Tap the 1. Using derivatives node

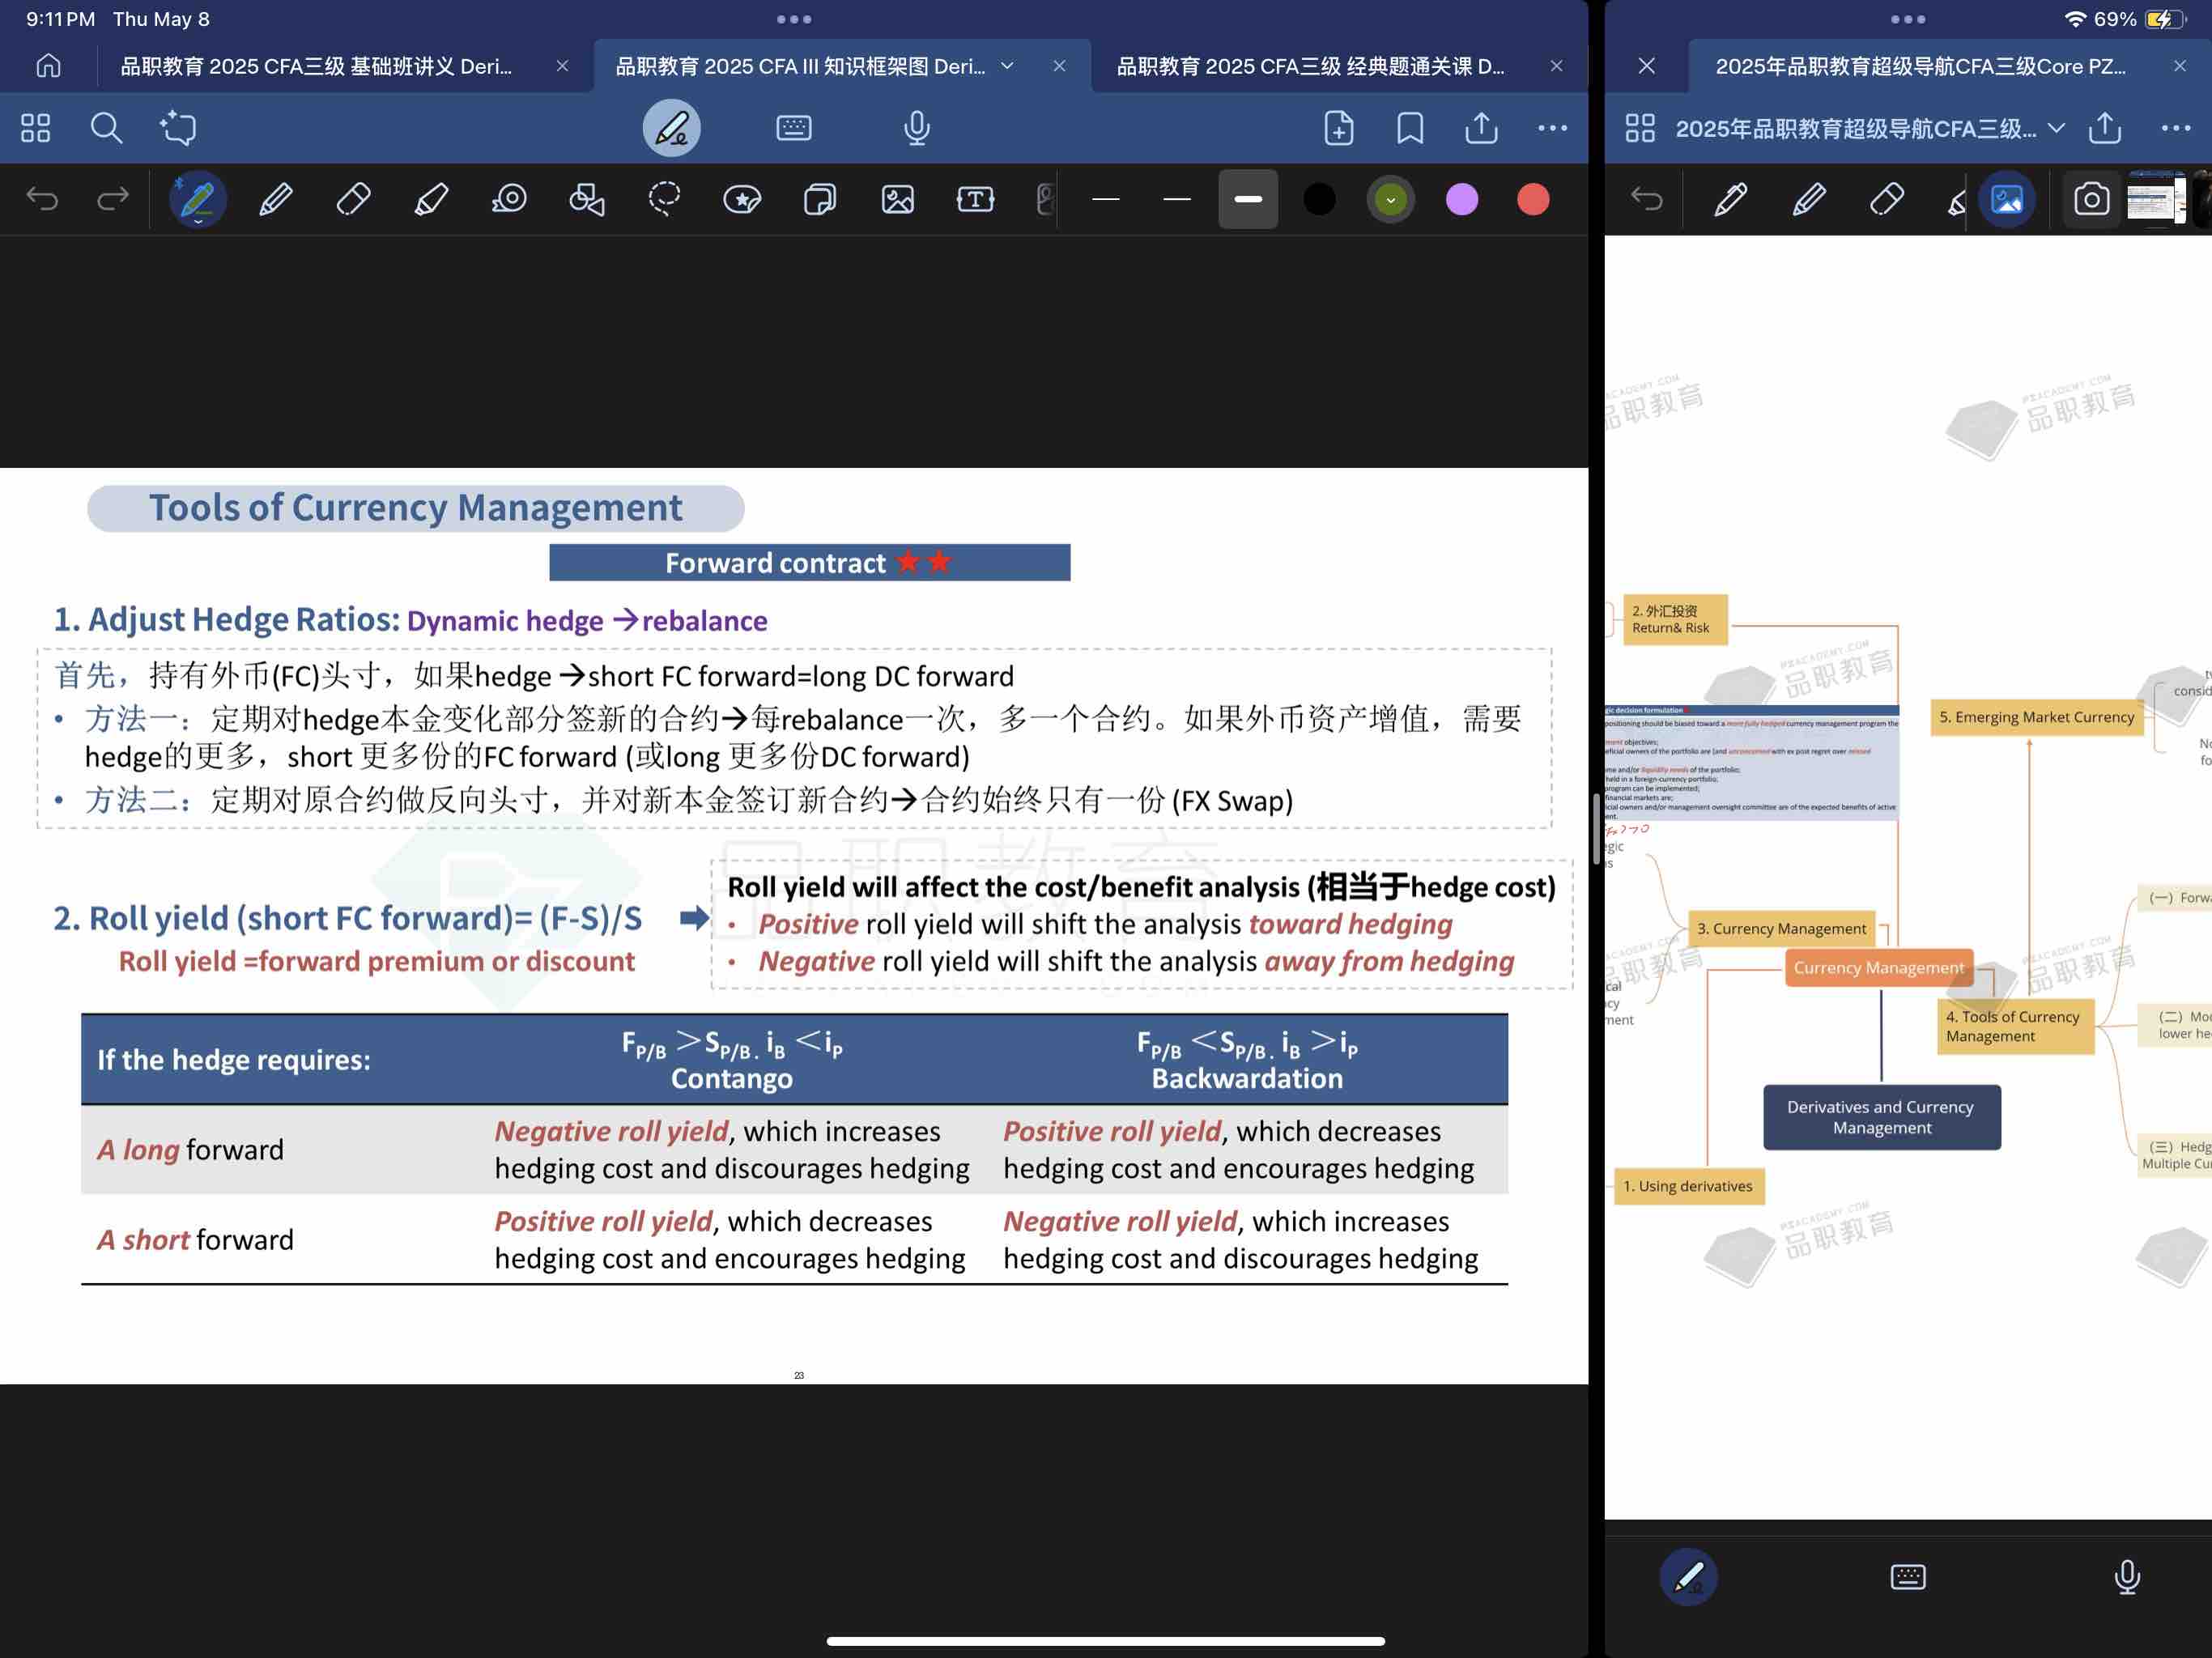point(1688,1186)
